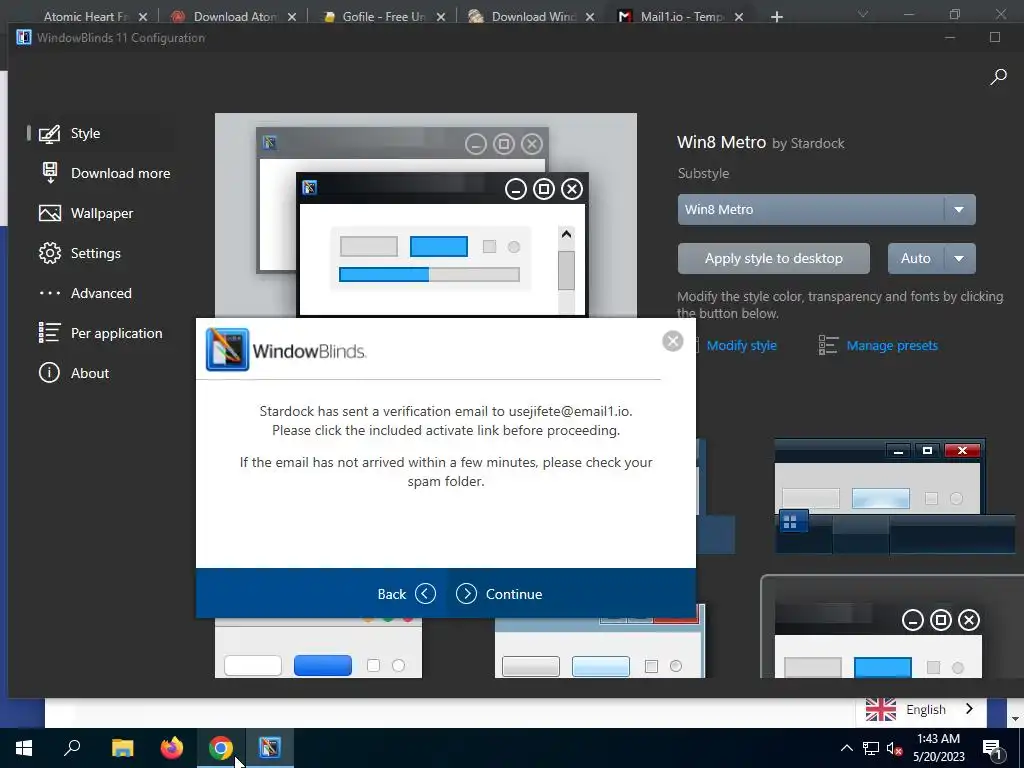
Task: Close the Gofile browser tab
Action: click(x=441, y=17)
